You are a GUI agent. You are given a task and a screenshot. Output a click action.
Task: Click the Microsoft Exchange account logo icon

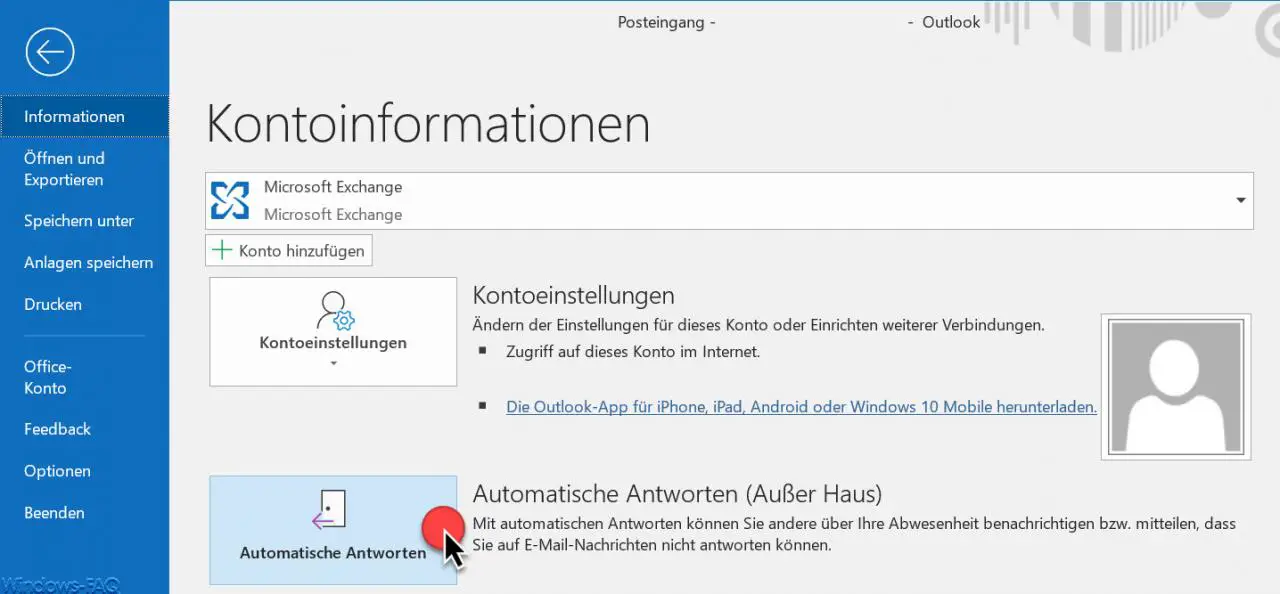231,200
